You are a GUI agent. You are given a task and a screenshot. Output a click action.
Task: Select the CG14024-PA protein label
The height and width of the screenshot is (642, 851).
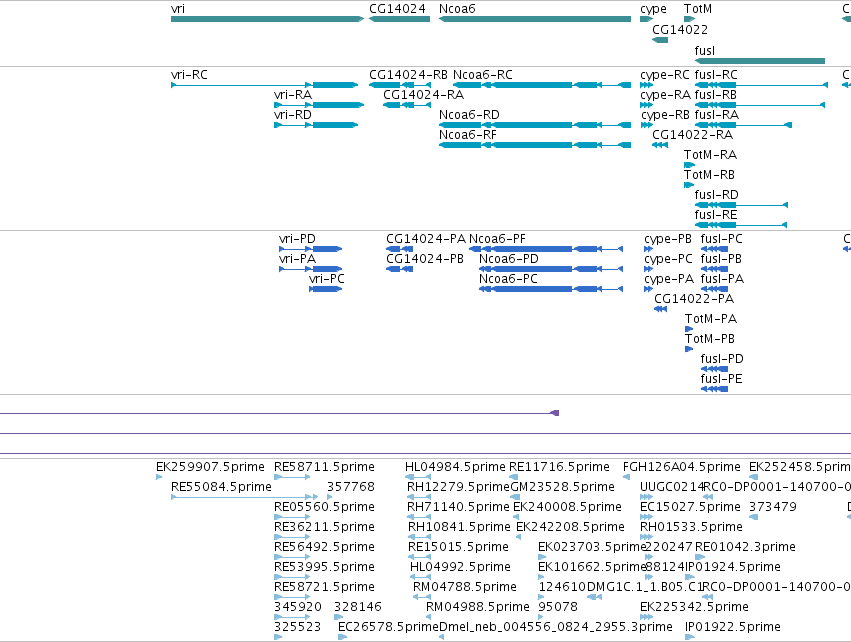[x=426, y=239]
